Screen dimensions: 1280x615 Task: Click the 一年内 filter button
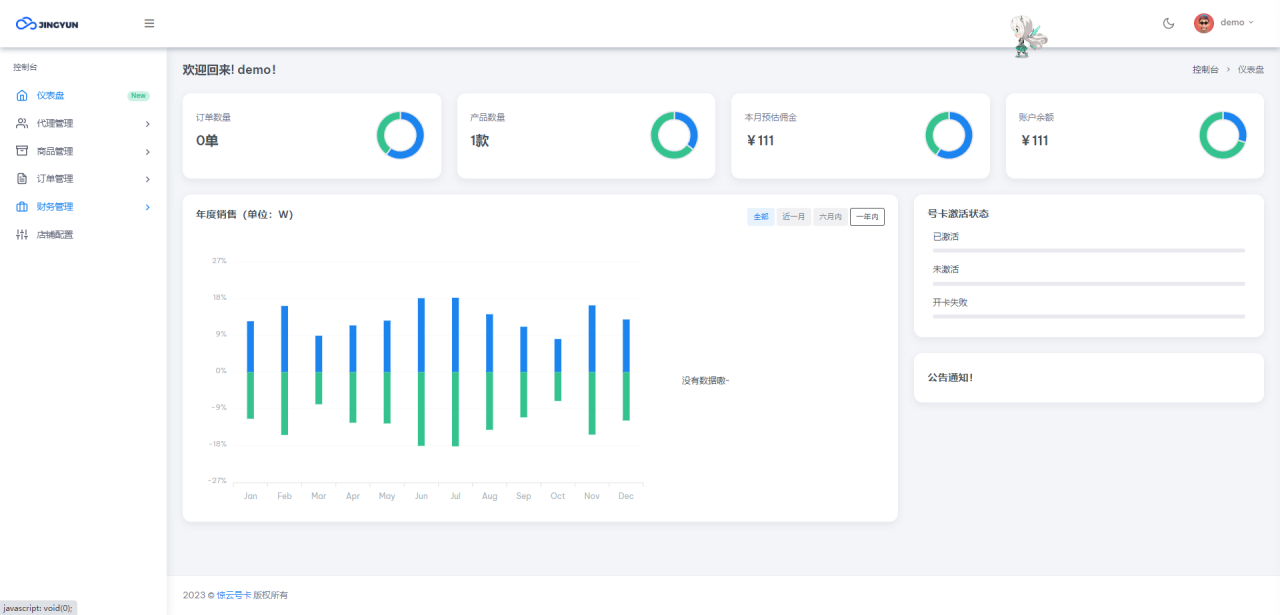pyautogui.click(x=867, y=217)
